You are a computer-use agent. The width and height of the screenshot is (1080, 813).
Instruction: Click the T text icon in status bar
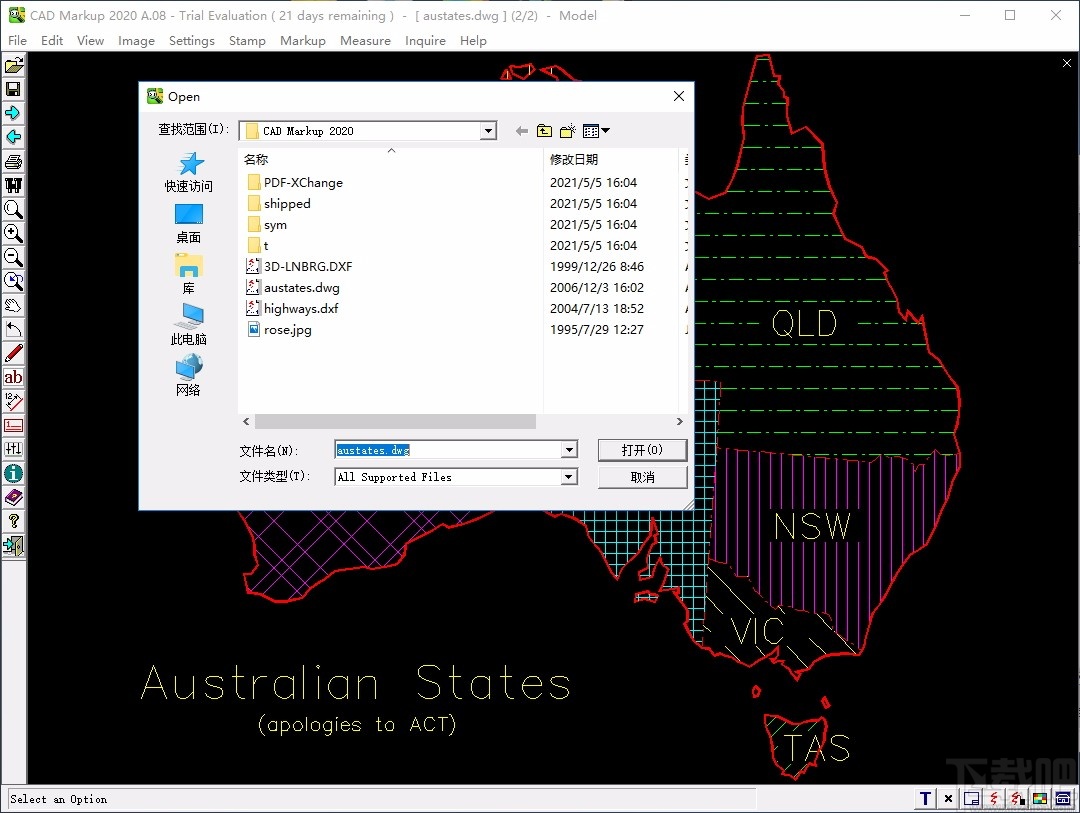(925, 798)
